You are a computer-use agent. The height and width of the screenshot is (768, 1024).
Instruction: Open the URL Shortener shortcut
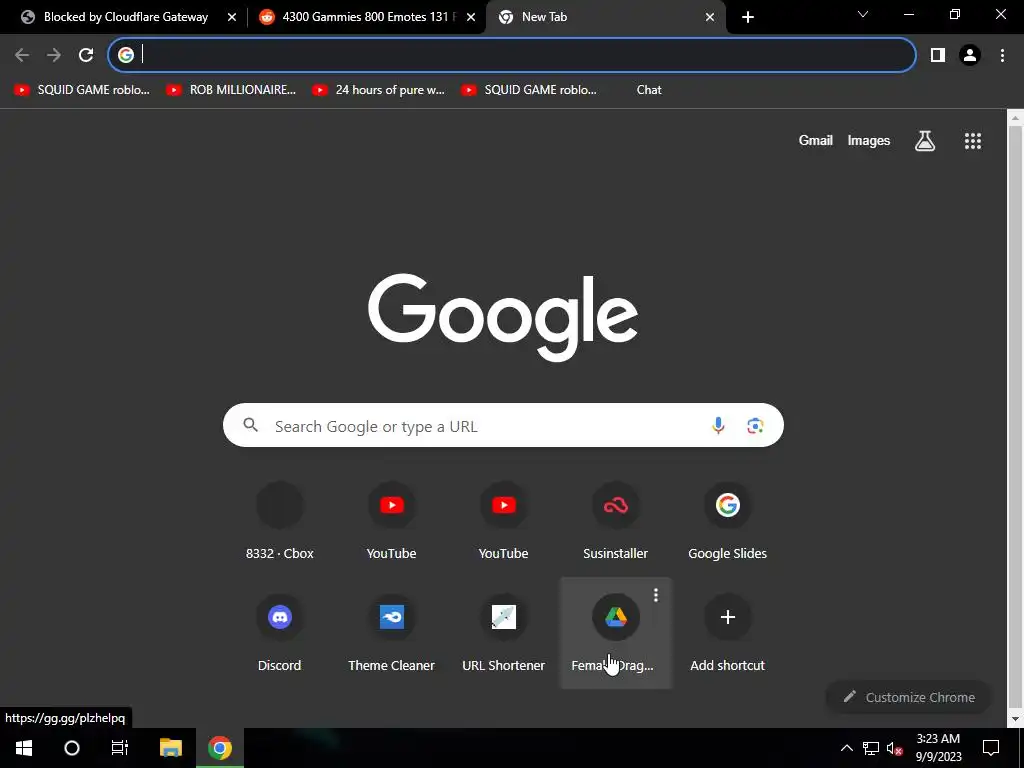(504, 635)
